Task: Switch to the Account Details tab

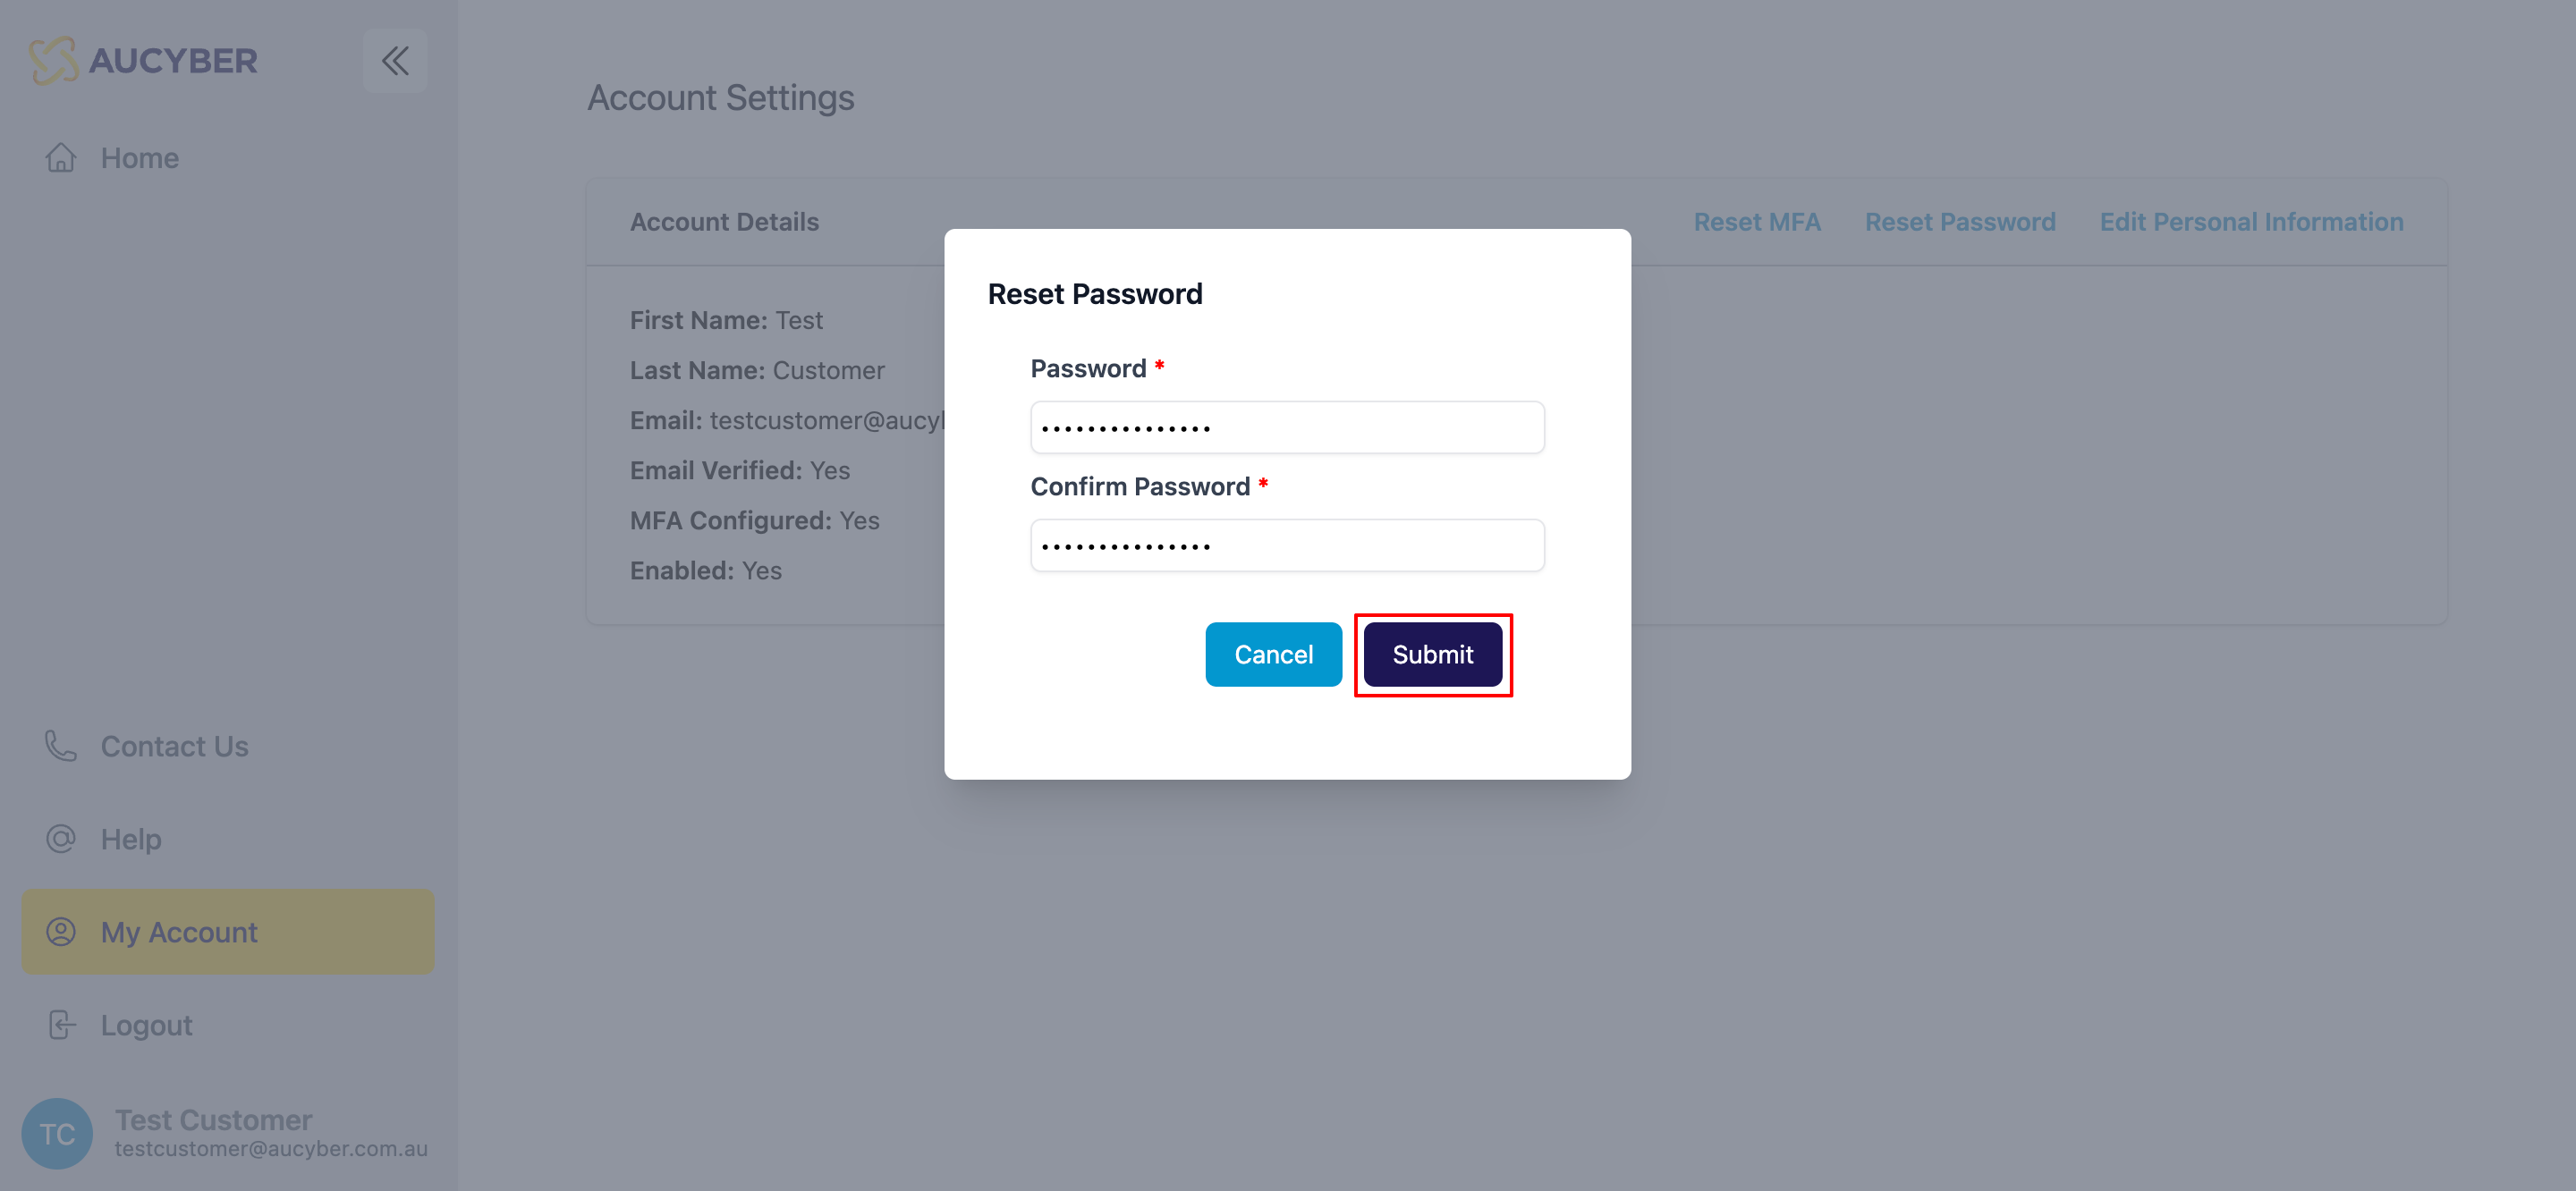Action: click(x=724, y=221)
